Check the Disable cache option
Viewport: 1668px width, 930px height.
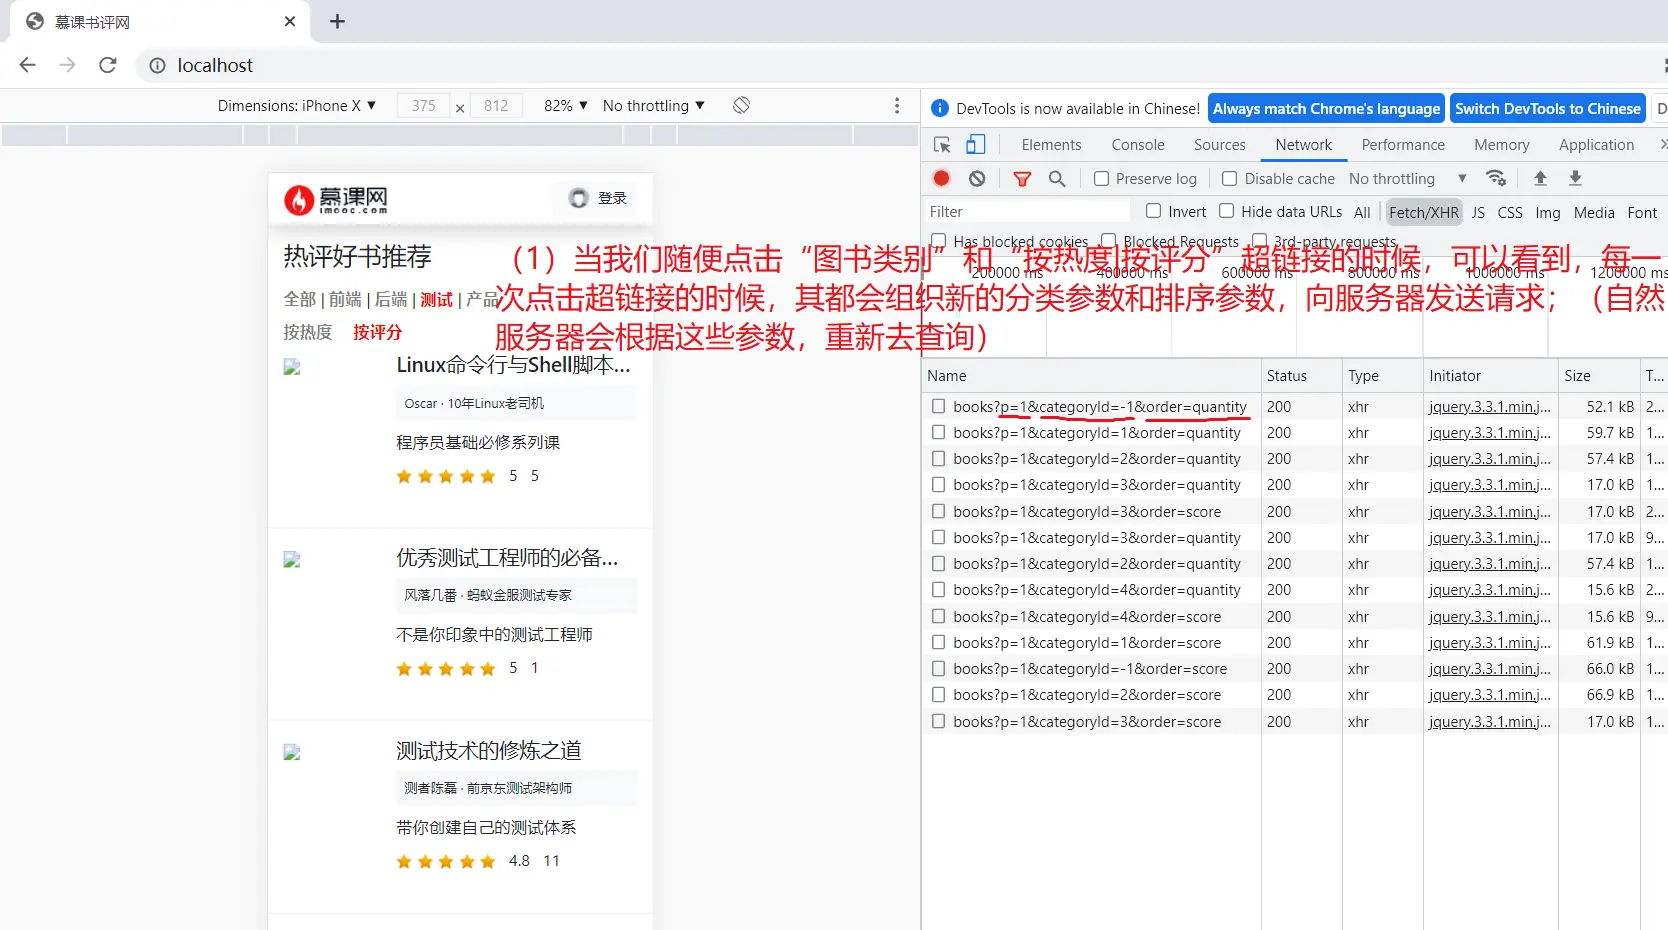(x=1230, y=178)
